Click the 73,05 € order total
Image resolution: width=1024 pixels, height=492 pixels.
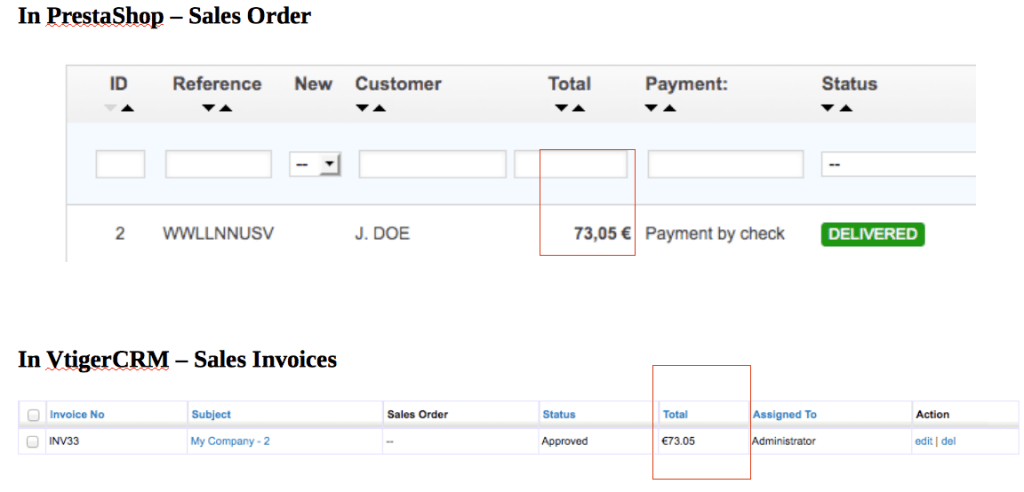point(602,234)
